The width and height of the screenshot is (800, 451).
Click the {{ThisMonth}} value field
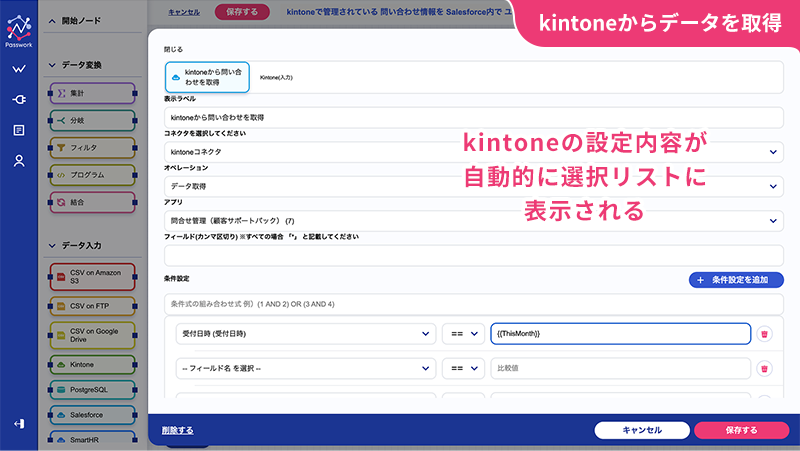point(620,334)
